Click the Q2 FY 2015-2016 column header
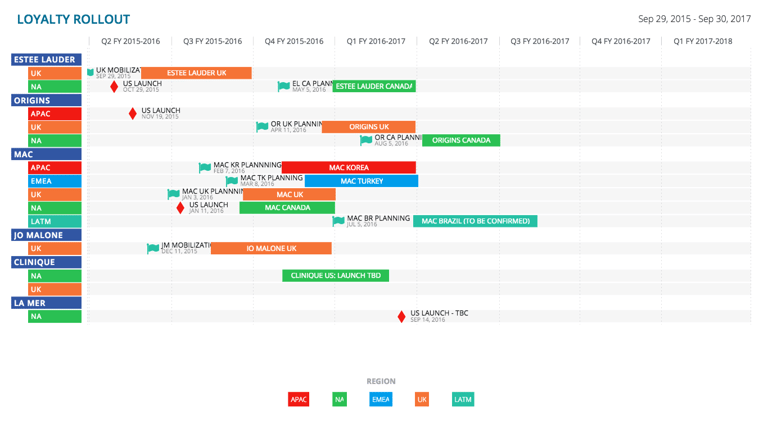768x430 pixels. [x=130, y=41]
